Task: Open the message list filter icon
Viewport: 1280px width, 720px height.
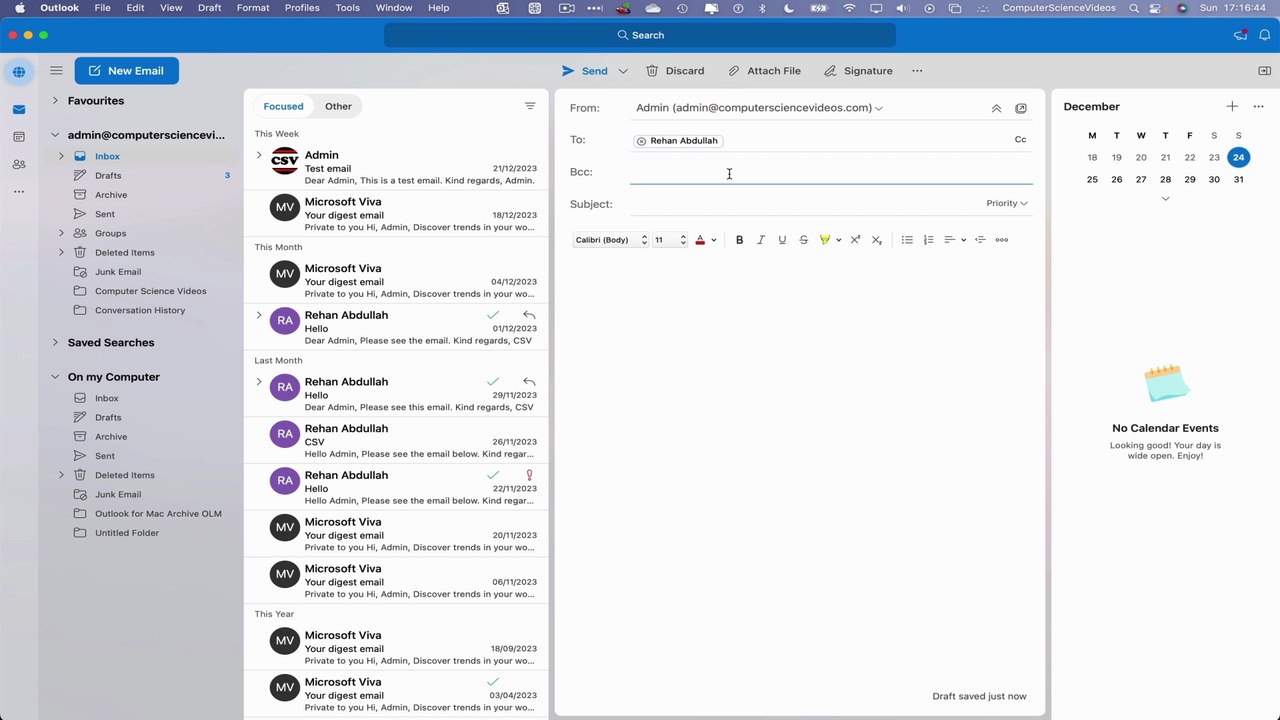Action: pyautogui.click(x=530, y=106)
